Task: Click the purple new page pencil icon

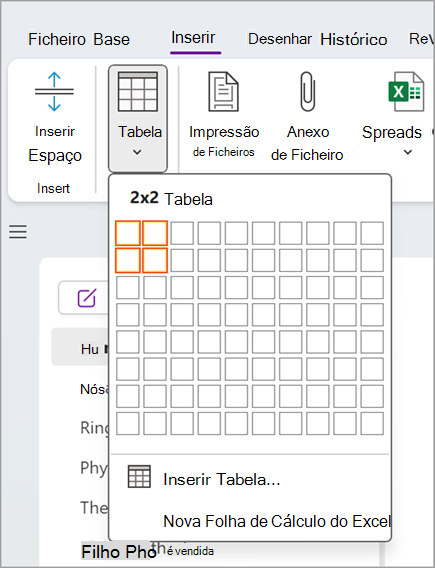Action: coord(87,298)
